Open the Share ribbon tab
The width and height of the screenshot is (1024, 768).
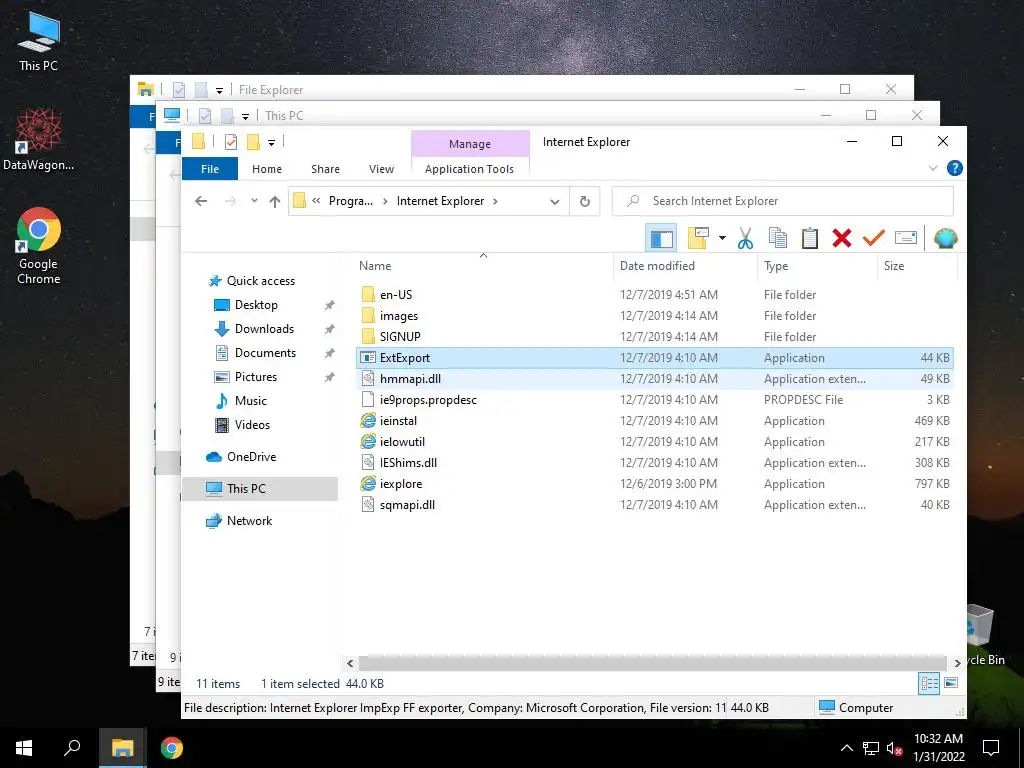[x=325, y=168]
